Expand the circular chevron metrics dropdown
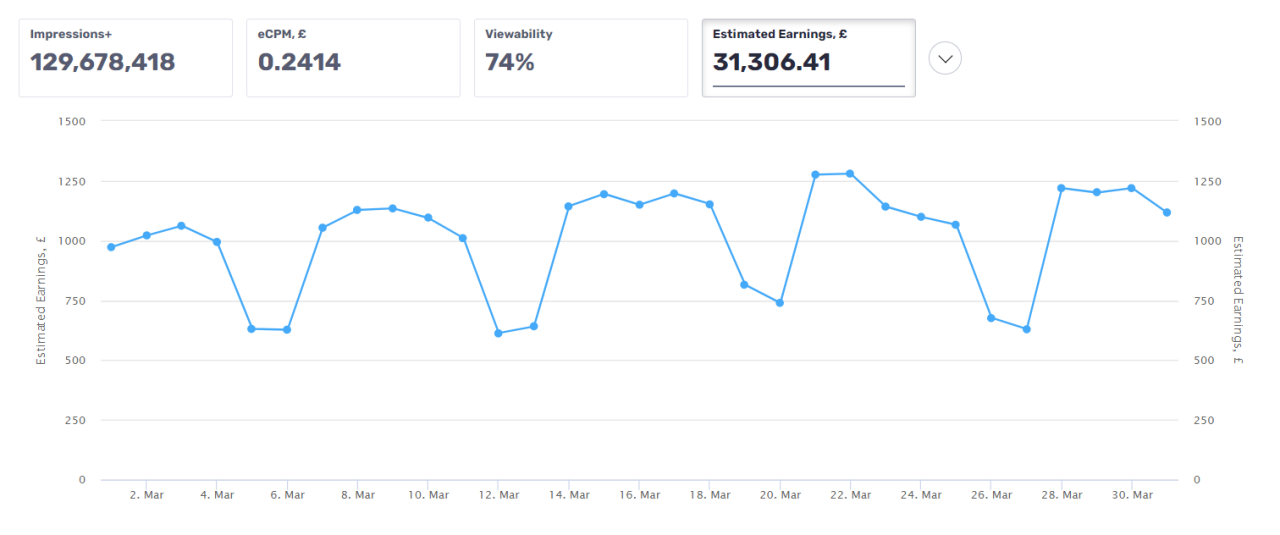 (945, 59)
